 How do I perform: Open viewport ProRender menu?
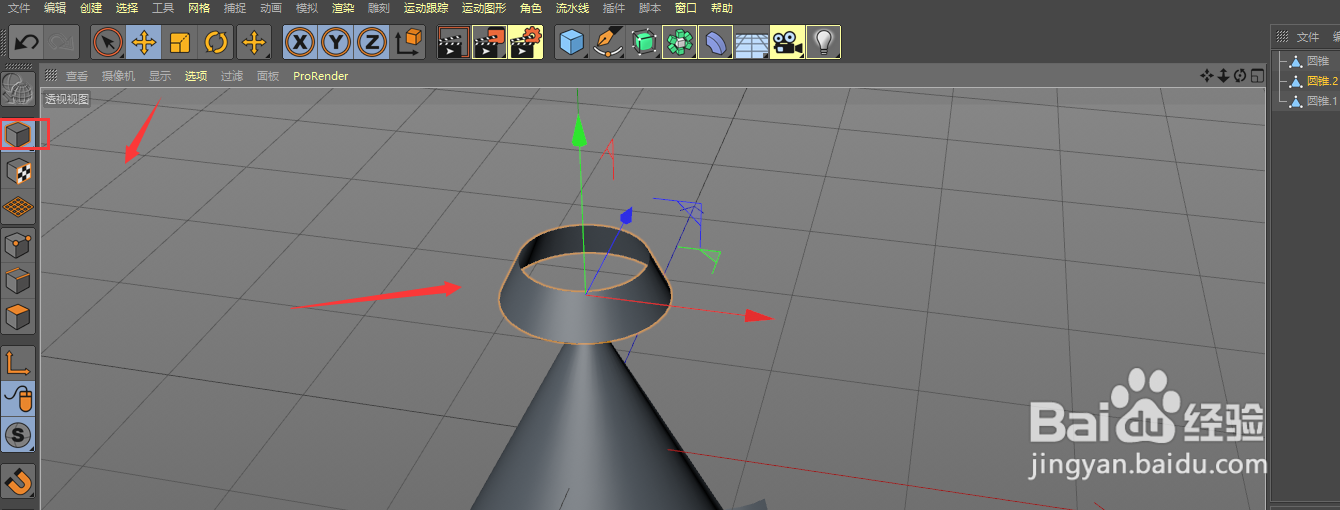[321, 76]
